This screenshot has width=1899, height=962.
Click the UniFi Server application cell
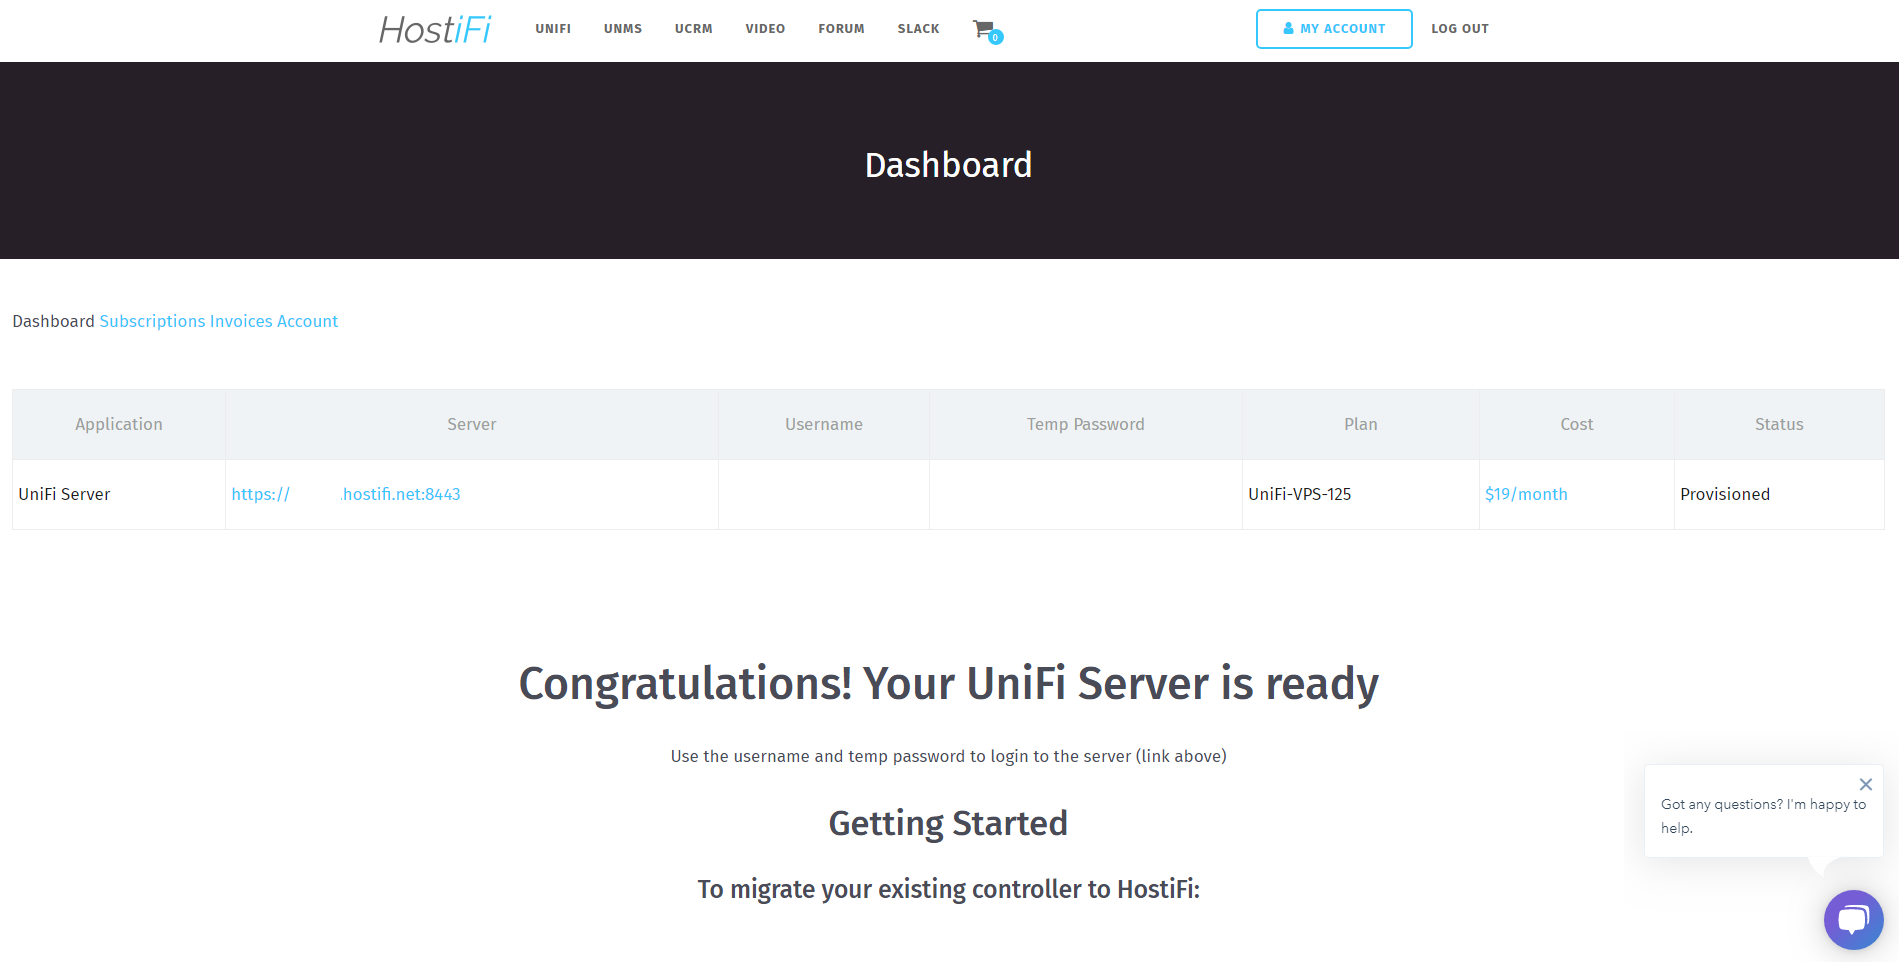(x=119, y=494)
